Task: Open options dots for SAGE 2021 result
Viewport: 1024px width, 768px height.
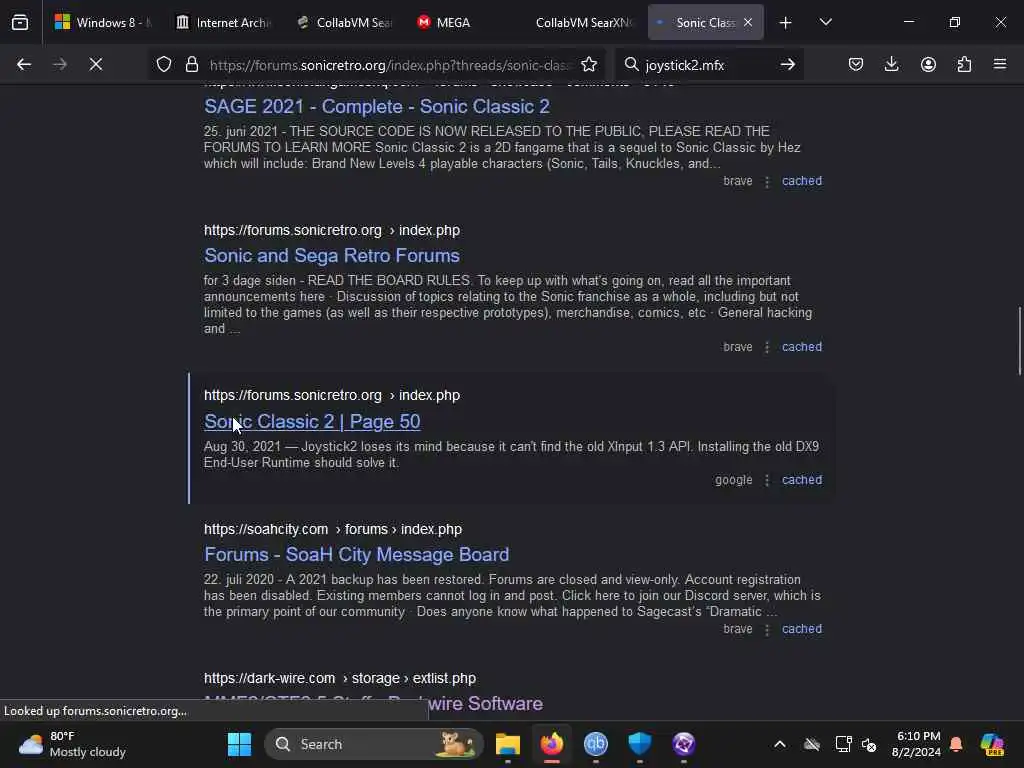Action: (x=767, y=182)
